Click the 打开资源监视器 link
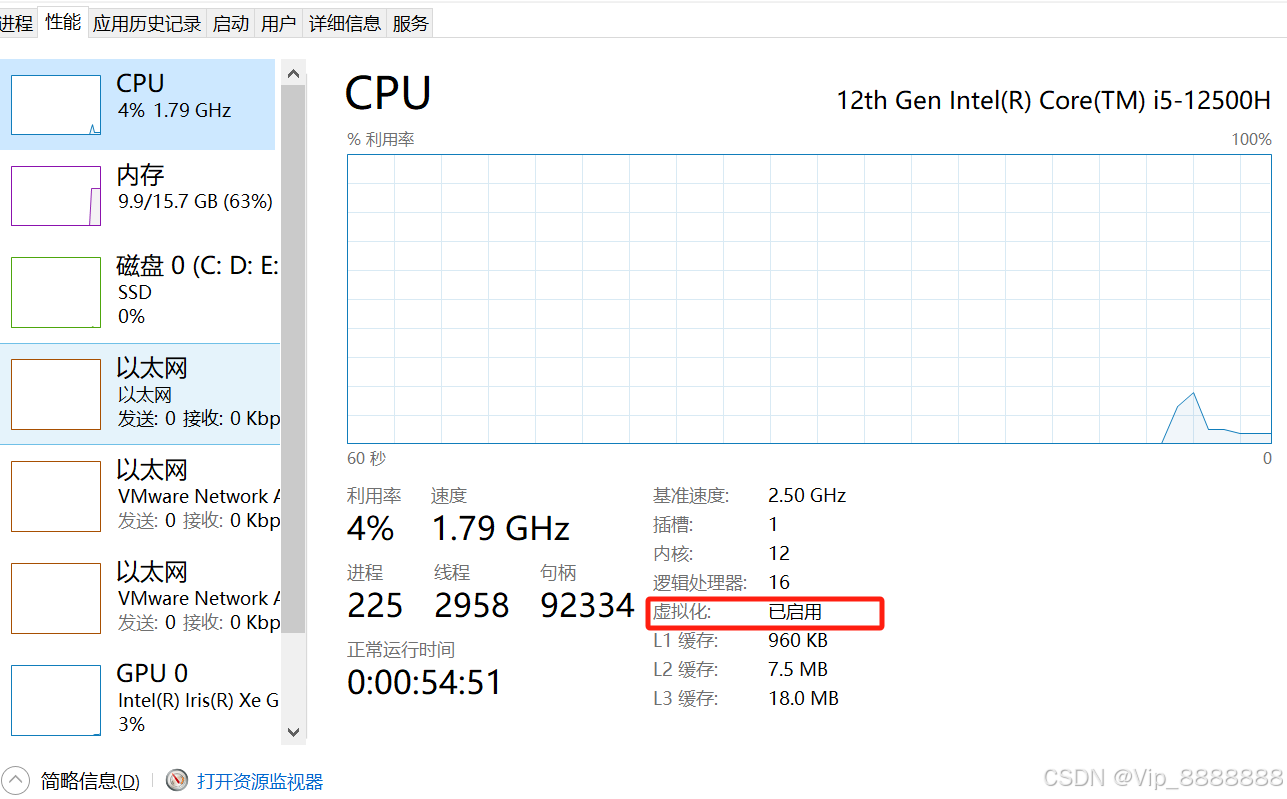The image size is (1287, 799). 260,781
